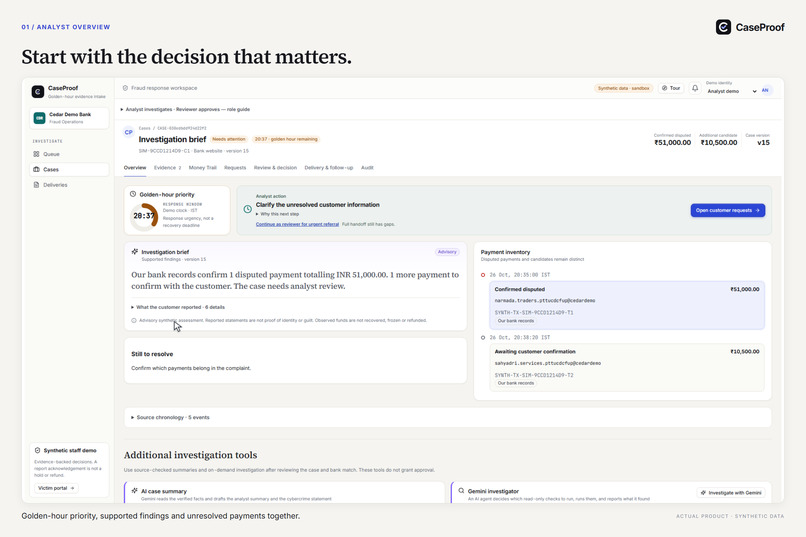Click the Needs attention status badge
The image size is (806, 537).
(x=229, y=139)
